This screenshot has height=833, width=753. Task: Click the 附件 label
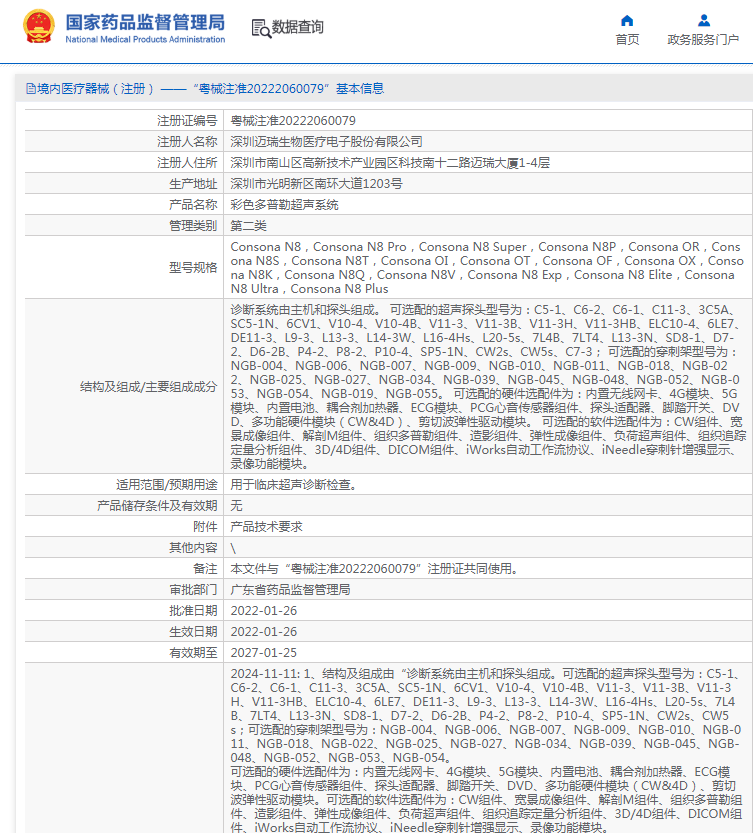[x=205, y=526]
